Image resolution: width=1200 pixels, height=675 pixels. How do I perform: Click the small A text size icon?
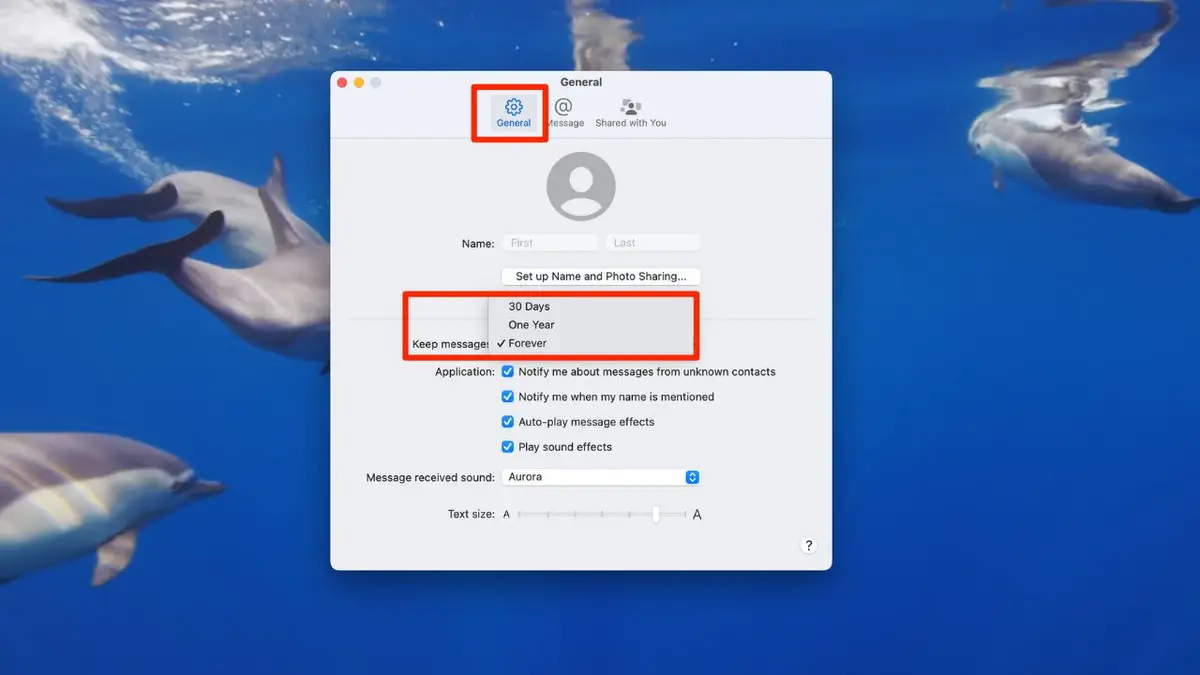click(506, 514)
